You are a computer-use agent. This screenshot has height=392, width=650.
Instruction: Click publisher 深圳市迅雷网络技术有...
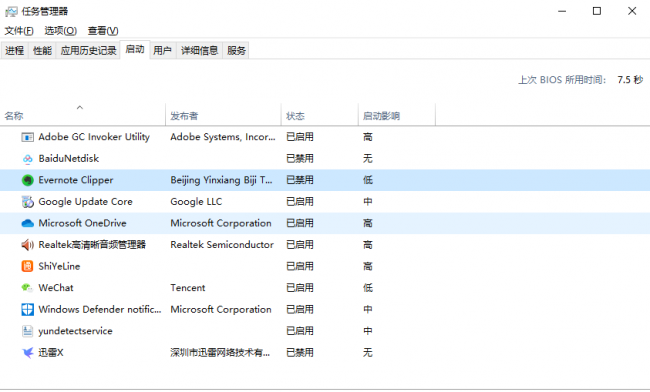(x=220, y=353)
